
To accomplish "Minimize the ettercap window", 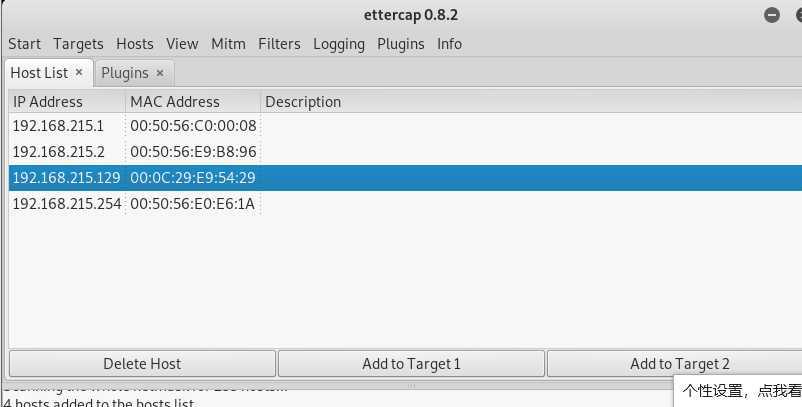I will click(x=772, y=15).
